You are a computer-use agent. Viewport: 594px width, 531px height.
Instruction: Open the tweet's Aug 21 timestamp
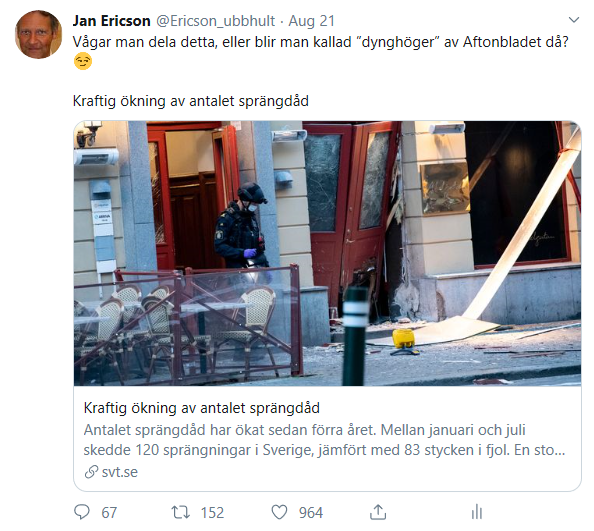click(311, 21)
